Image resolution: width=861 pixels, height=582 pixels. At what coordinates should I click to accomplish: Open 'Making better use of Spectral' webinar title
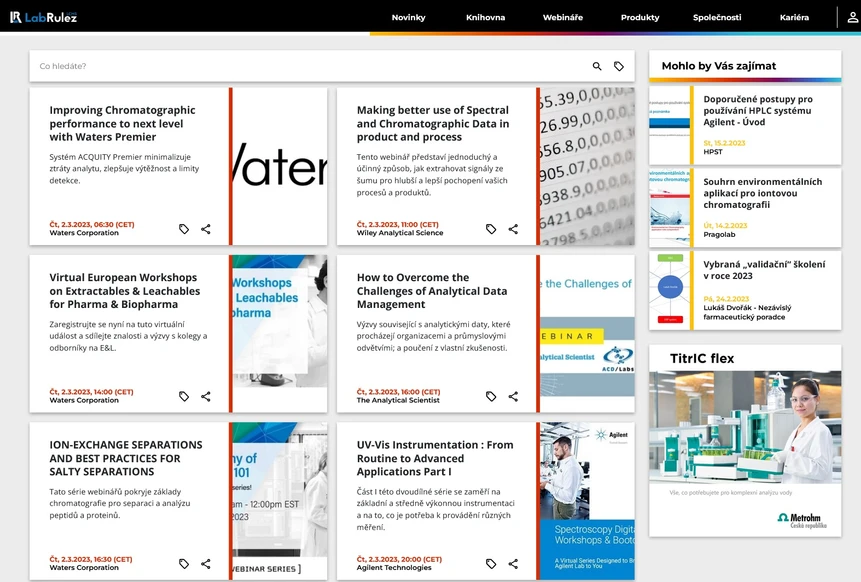(x=433, y=124)
